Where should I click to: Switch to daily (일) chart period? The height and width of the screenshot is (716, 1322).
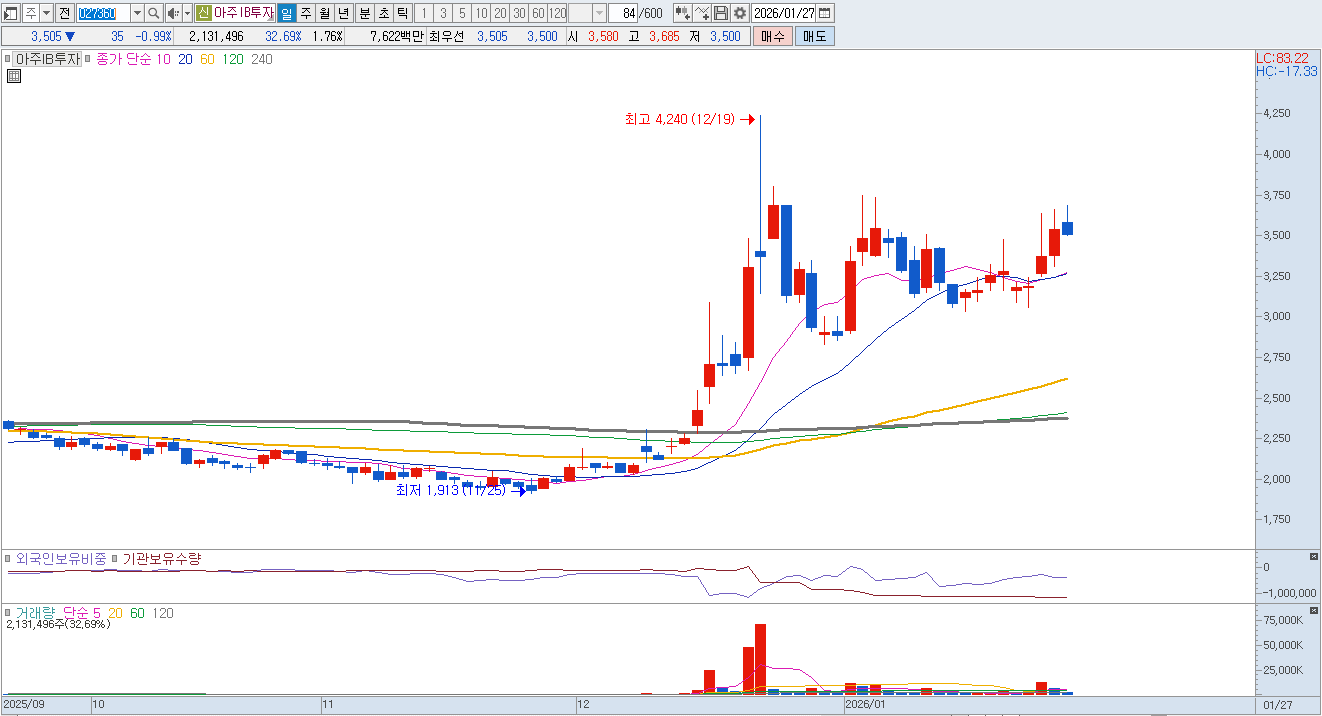coord(287,13)
